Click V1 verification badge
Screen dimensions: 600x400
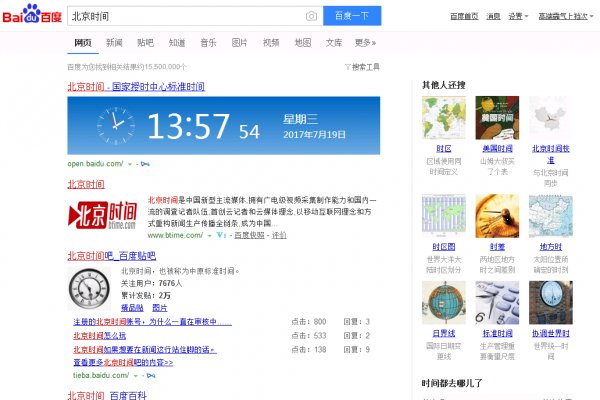pyautogui.click(x=221, y=235)
